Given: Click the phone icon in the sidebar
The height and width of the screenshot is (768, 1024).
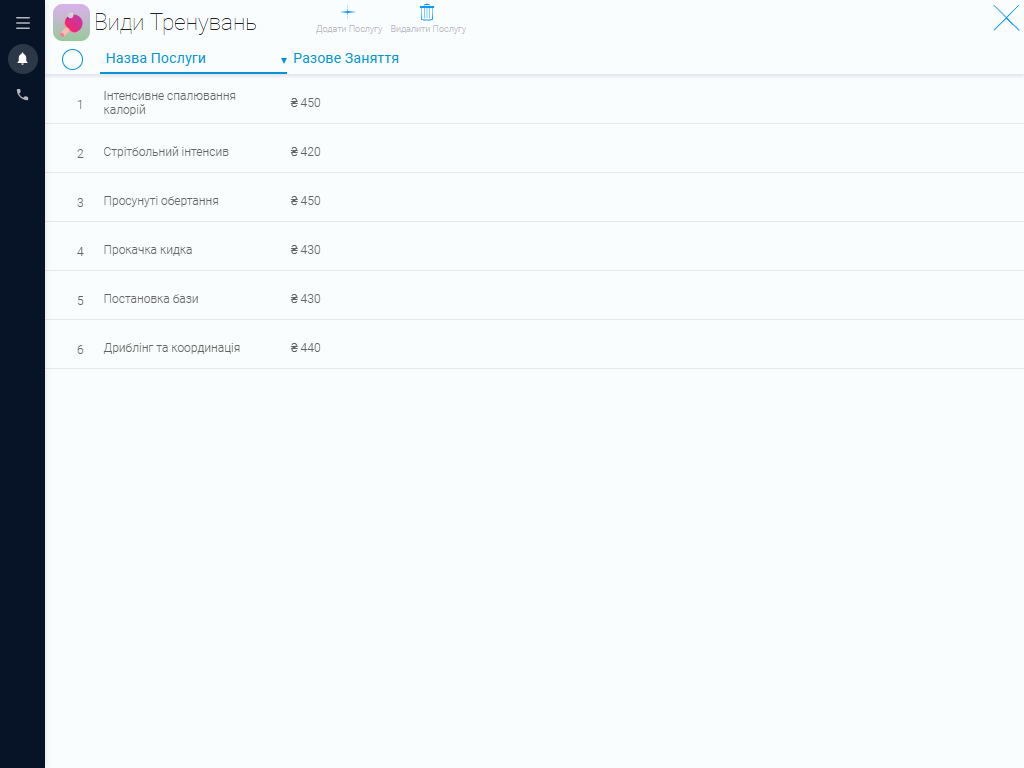Looking at the screenshot, I should click(x=23, y=95).
